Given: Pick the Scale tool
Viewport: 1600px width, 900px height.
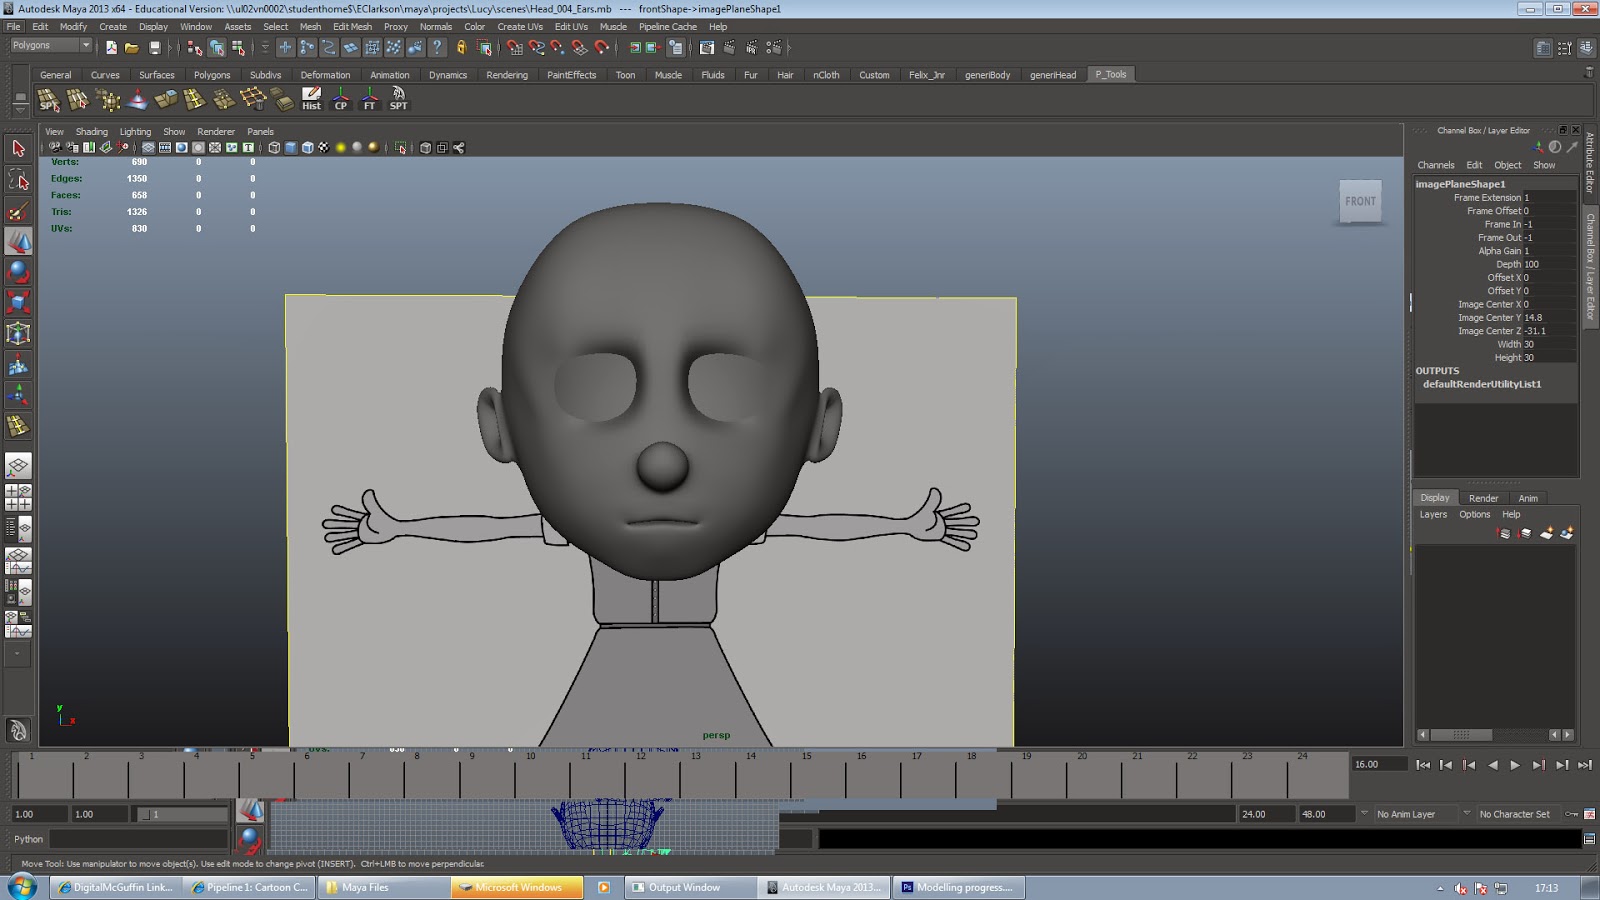Looking at the screenshot, I should coord(18,302).
